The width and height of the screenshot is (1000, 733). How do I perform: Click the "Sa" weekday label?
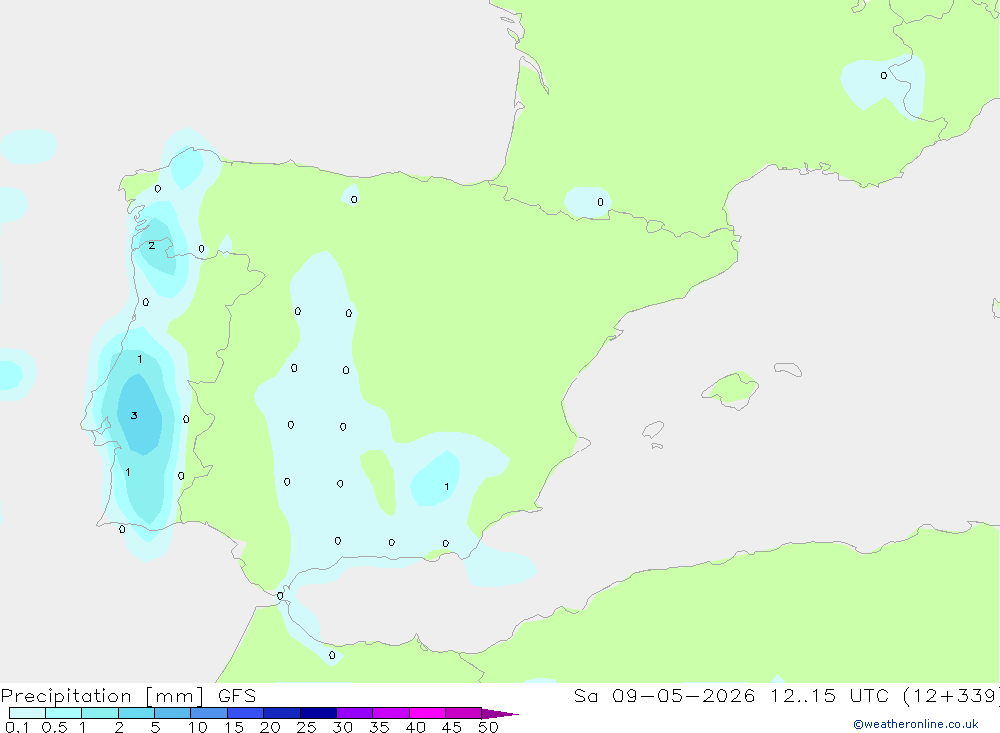[585, 695]
